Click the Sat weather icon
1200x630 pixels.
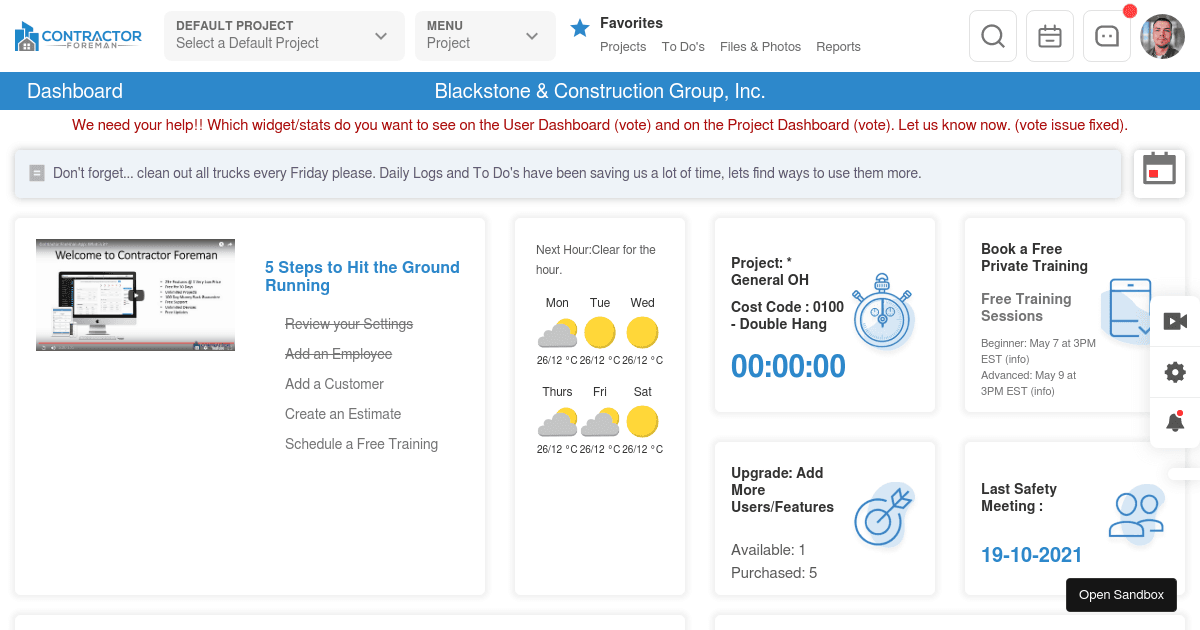click(x=642, y=421)
